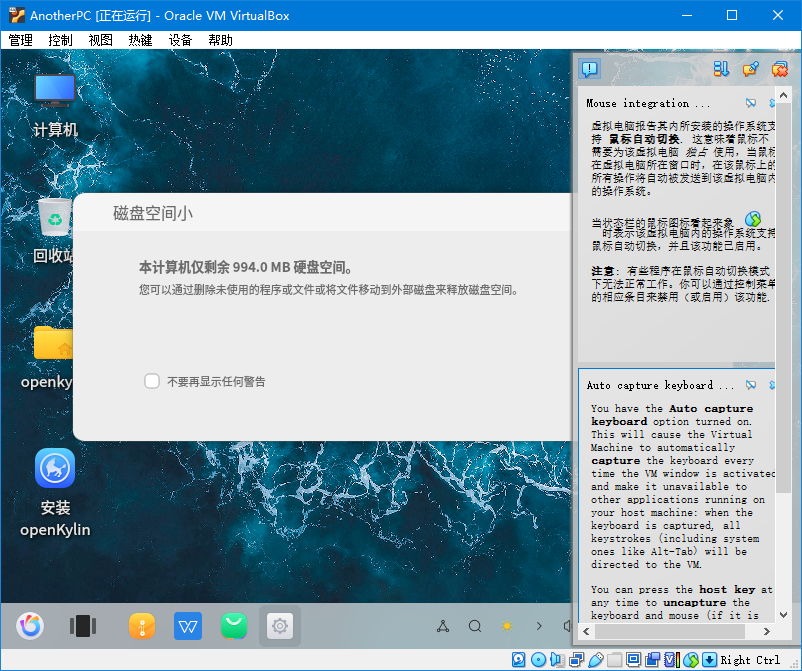
Task: Toggle the notification center speech bubble icon
Action: point(590,69)
